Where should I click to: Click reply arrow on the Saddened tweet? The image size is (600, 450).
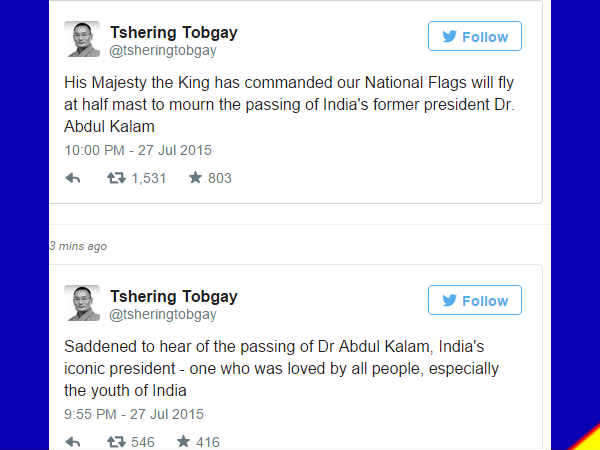point(73,441)
